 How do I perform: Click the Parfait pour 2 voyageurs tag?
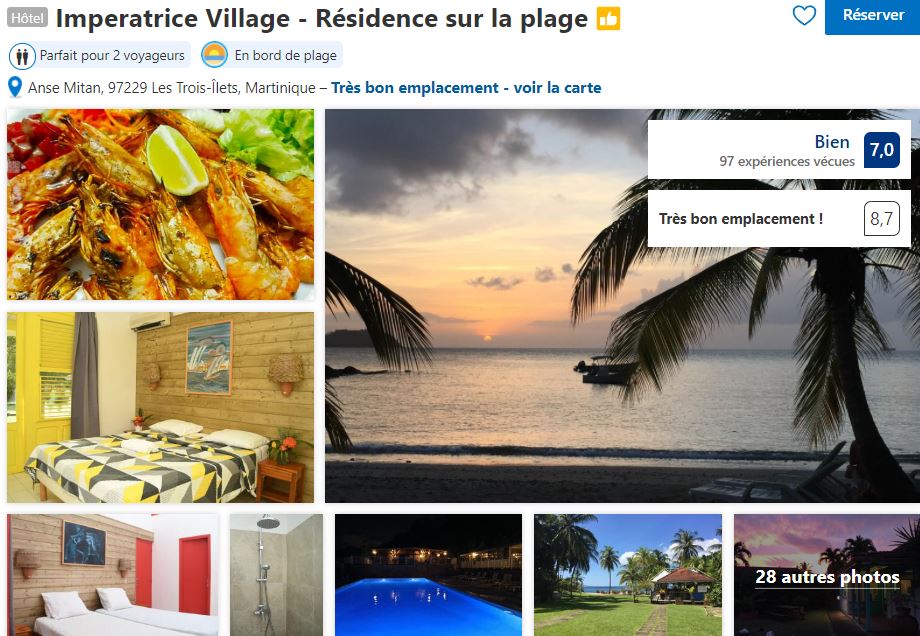coord(99,56)
